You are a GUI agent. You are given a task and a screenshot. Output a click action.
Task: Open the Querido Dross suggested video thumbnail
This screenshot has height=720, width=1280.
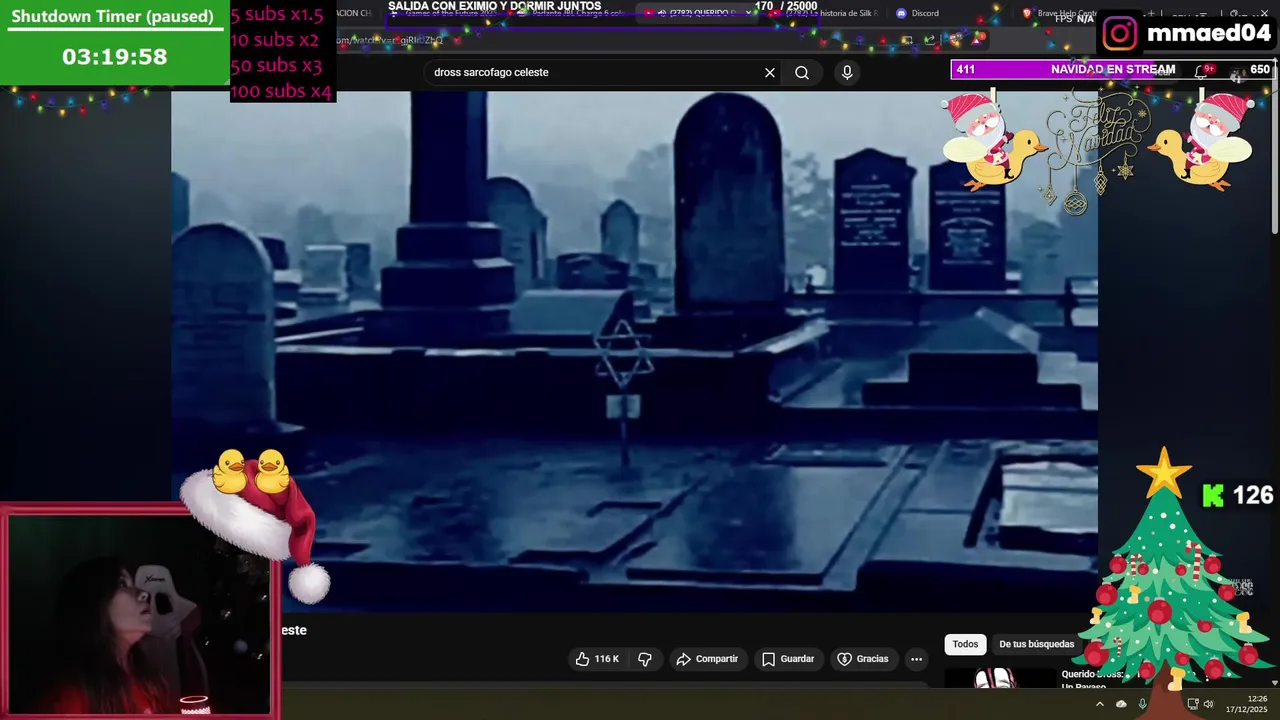(1000, 678)
